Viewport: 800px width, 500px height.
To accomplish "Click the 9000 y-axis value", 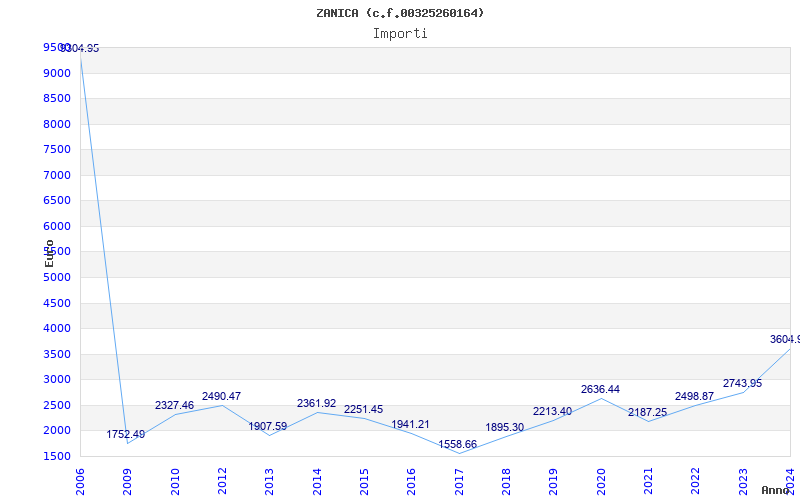I will pyautogui.click(x=57, y=73).
